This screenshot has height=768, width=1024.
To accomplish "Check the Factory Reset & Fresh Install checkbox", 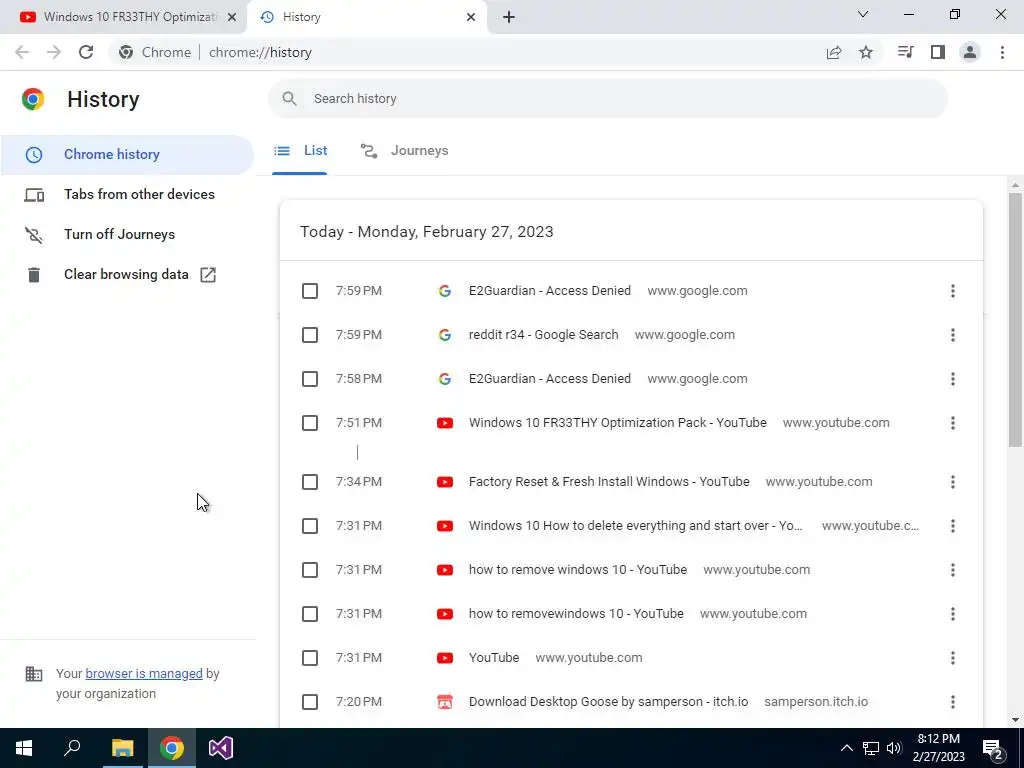I will (310, 482).
